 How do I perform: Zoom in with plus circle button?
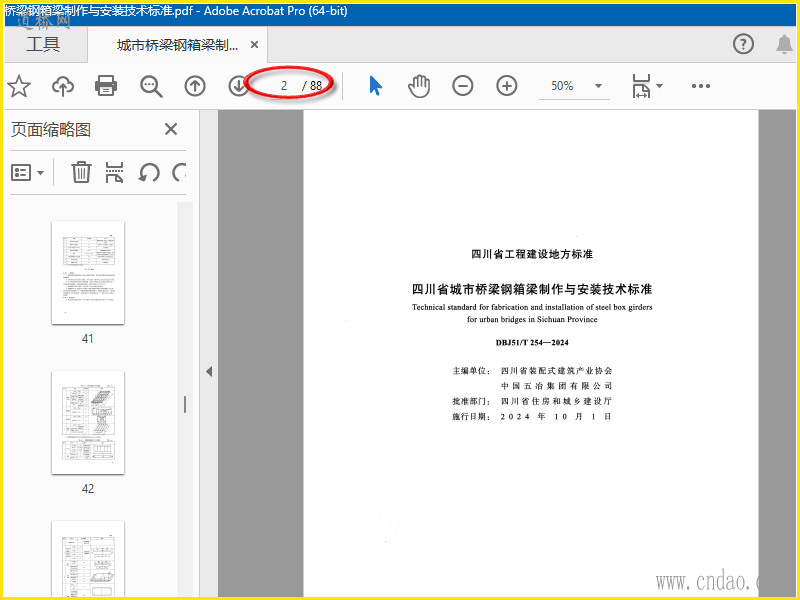click(x=507, y=86)
